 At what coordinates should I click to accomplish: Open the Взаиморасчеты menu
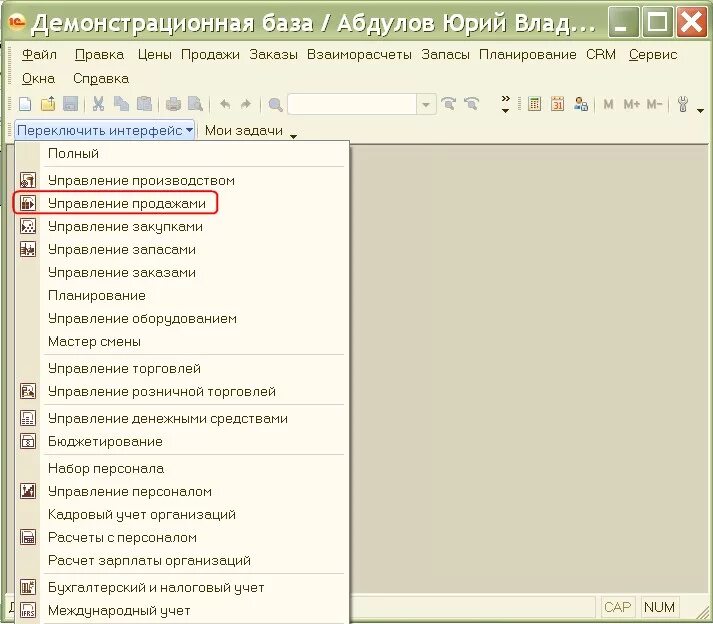[x=359, y=55]
